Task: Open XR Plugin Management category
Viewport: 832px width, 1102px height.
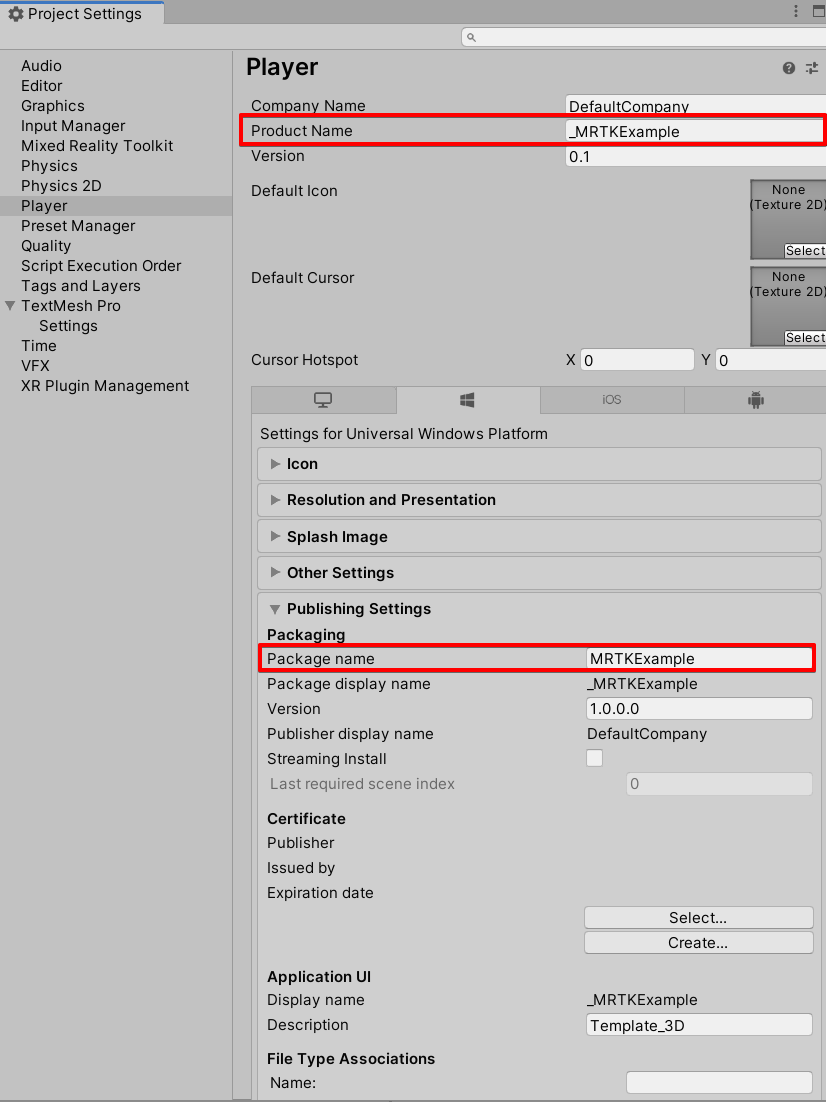Action: 105,386
